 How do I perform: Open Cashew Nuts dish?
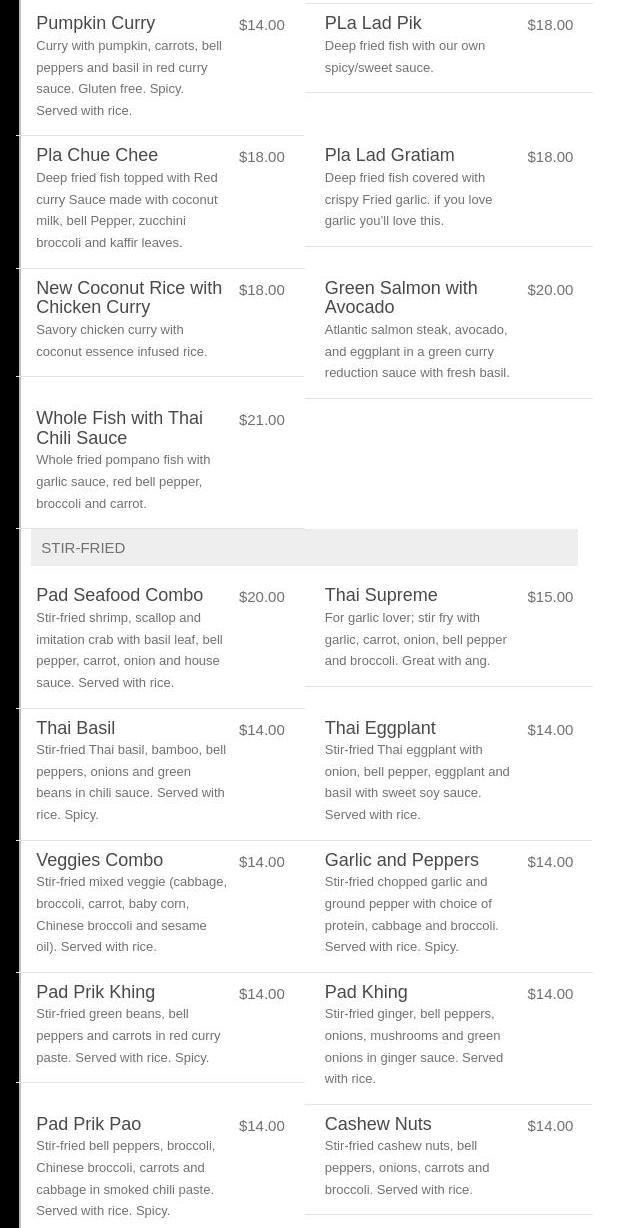tap(377, 1124)
